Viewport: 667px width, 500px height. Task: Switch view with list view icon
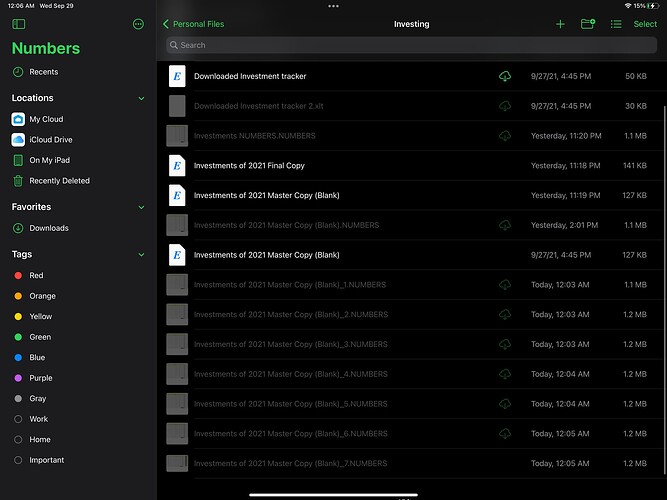(x=616, y=24)
